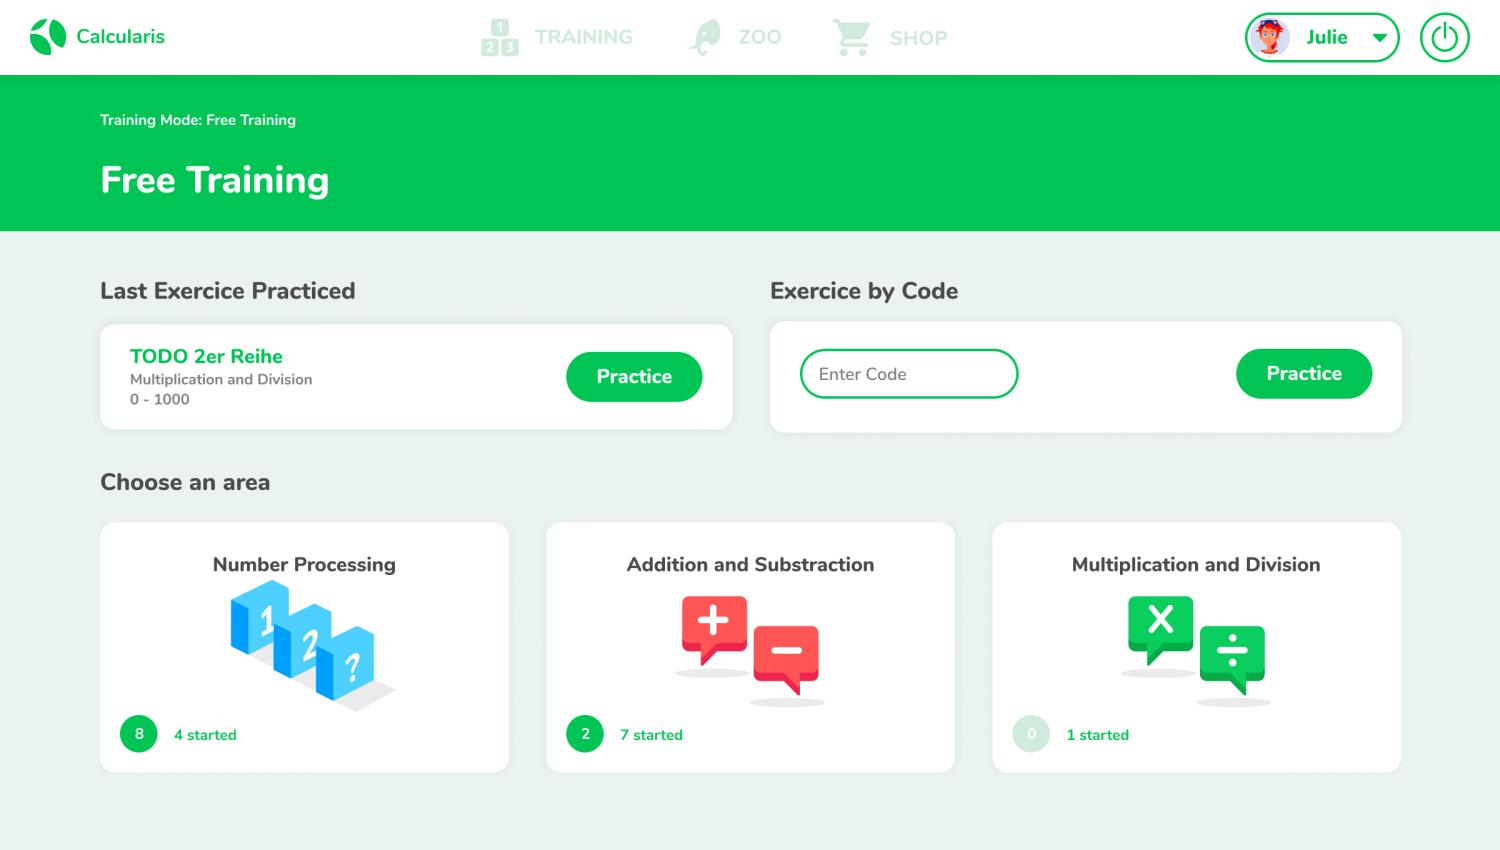Click the Calcularis brand name
Image resolution: width=1500 pixels, height=850 pixels.
(120, 37)
